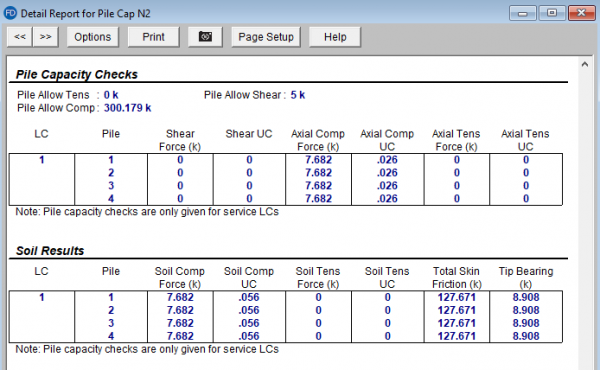Screen dimensions: 600x370
Task: Close the Detail Report window
Action: [x=581, y=13]
